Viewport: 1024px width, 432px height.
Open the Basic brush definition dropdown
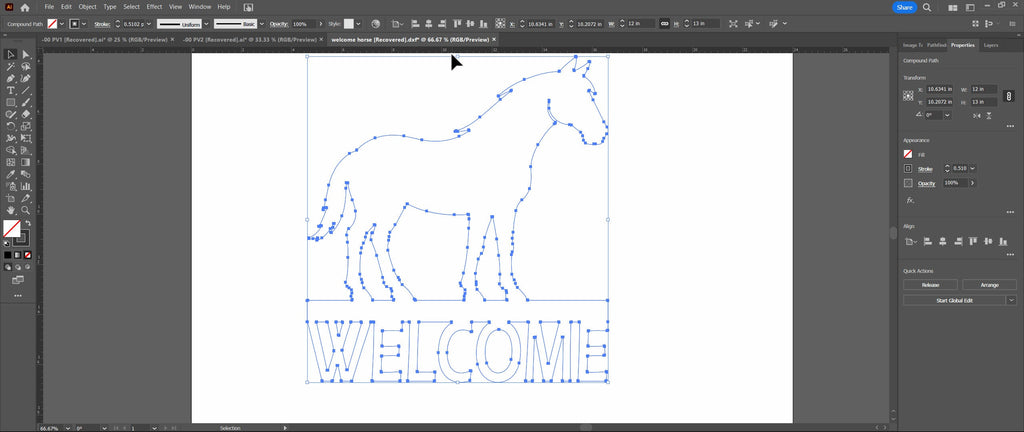(262, 23)
